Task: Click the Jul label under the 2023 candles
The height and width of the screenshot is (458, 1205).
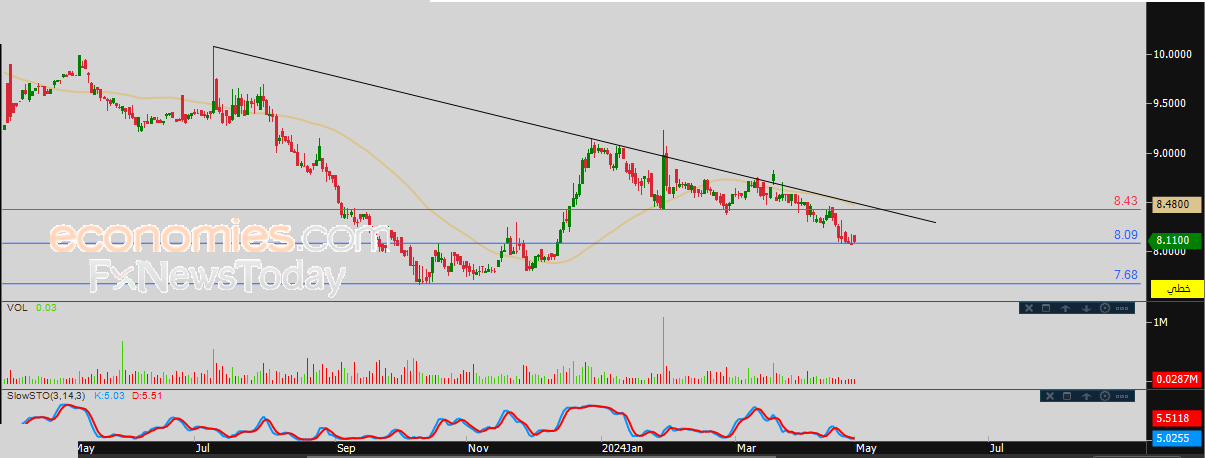Action: point(204,450)
